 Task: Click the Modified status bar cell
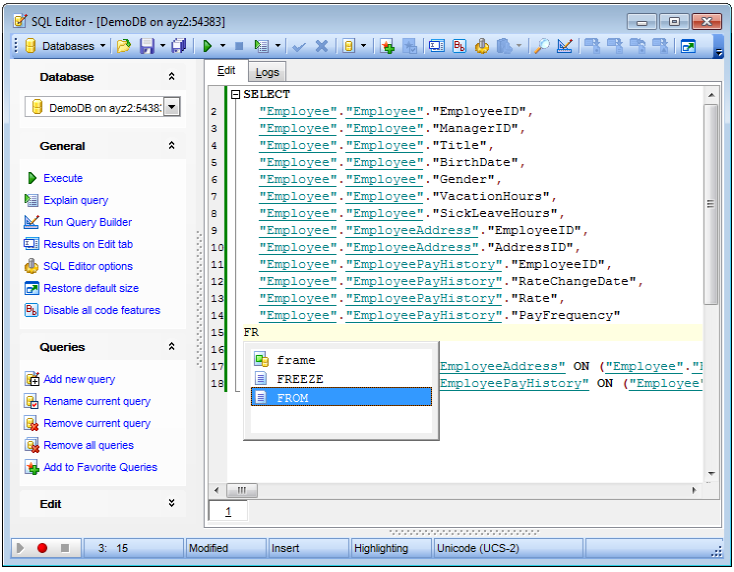[226, 548]
